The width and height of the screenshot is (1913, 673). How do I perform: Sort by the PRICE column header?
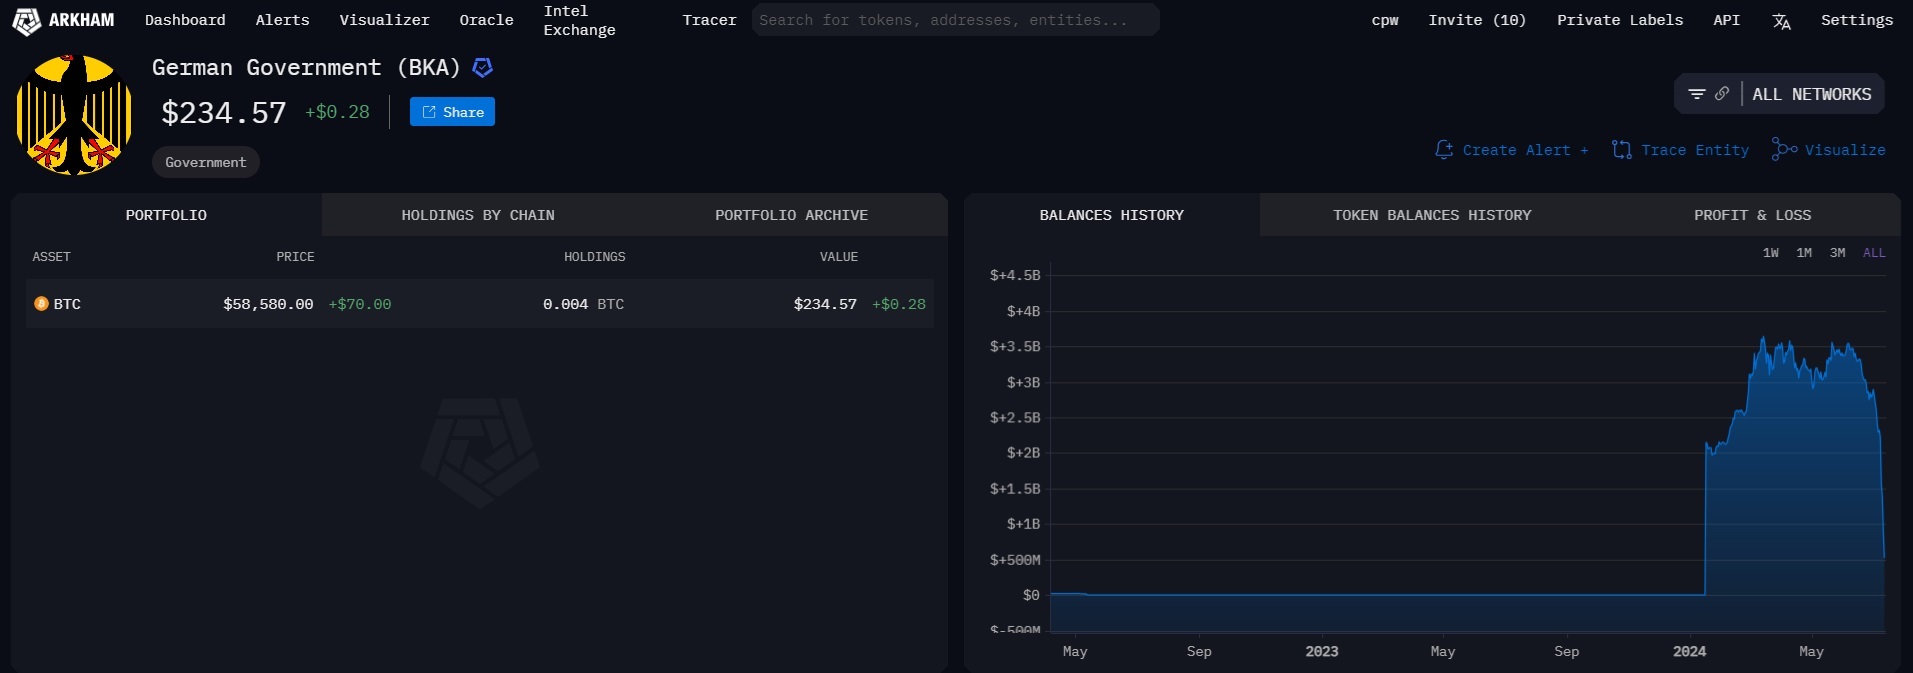(295, 257)
